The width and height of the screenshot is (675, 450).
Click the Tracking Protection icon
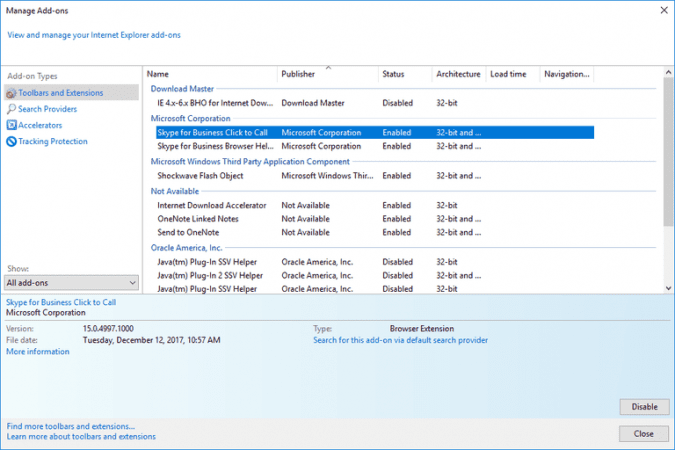[x=12, y=141]
